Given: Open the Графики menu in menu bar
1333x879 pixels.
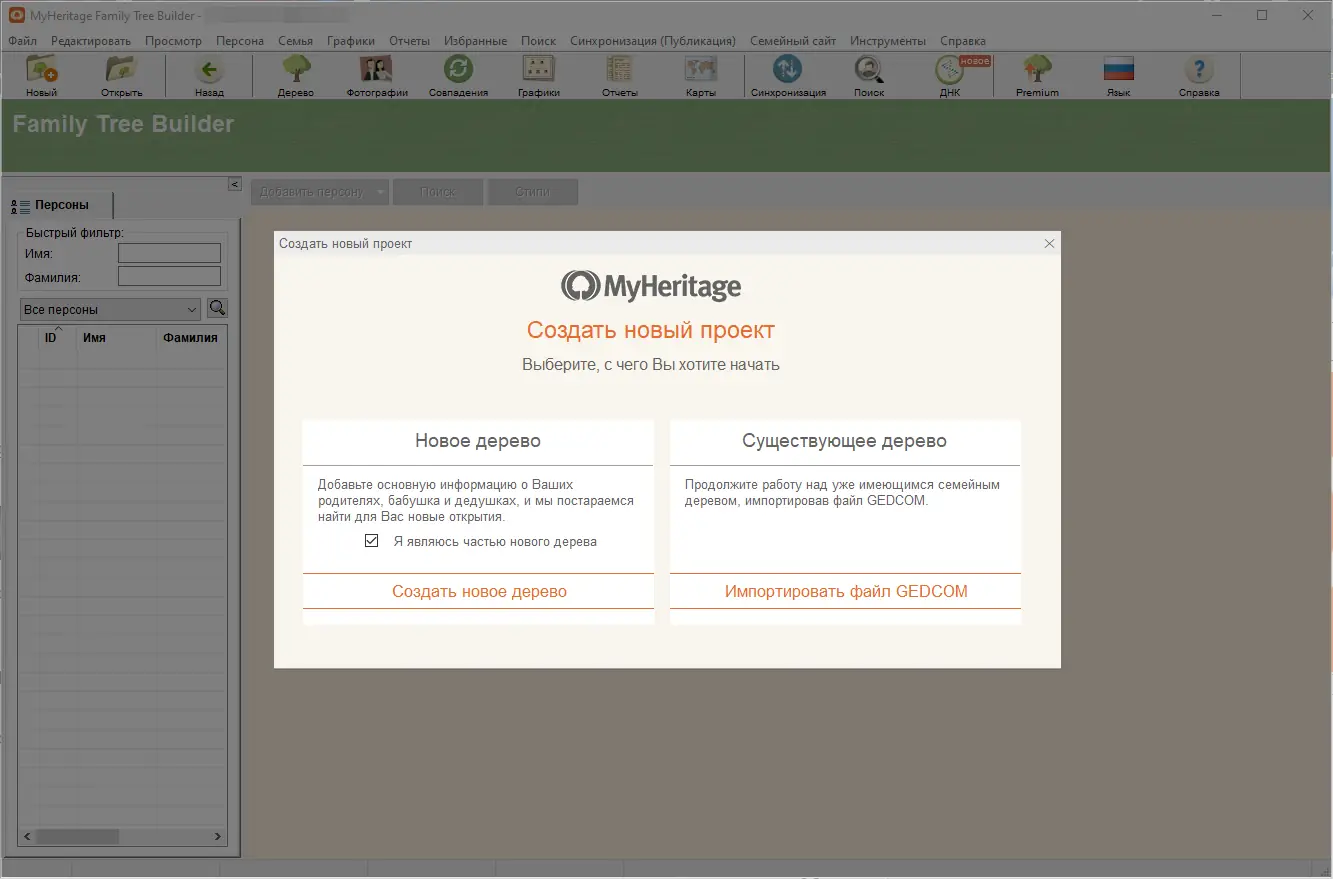Looking at the screenshot, I should coord(351,41).
